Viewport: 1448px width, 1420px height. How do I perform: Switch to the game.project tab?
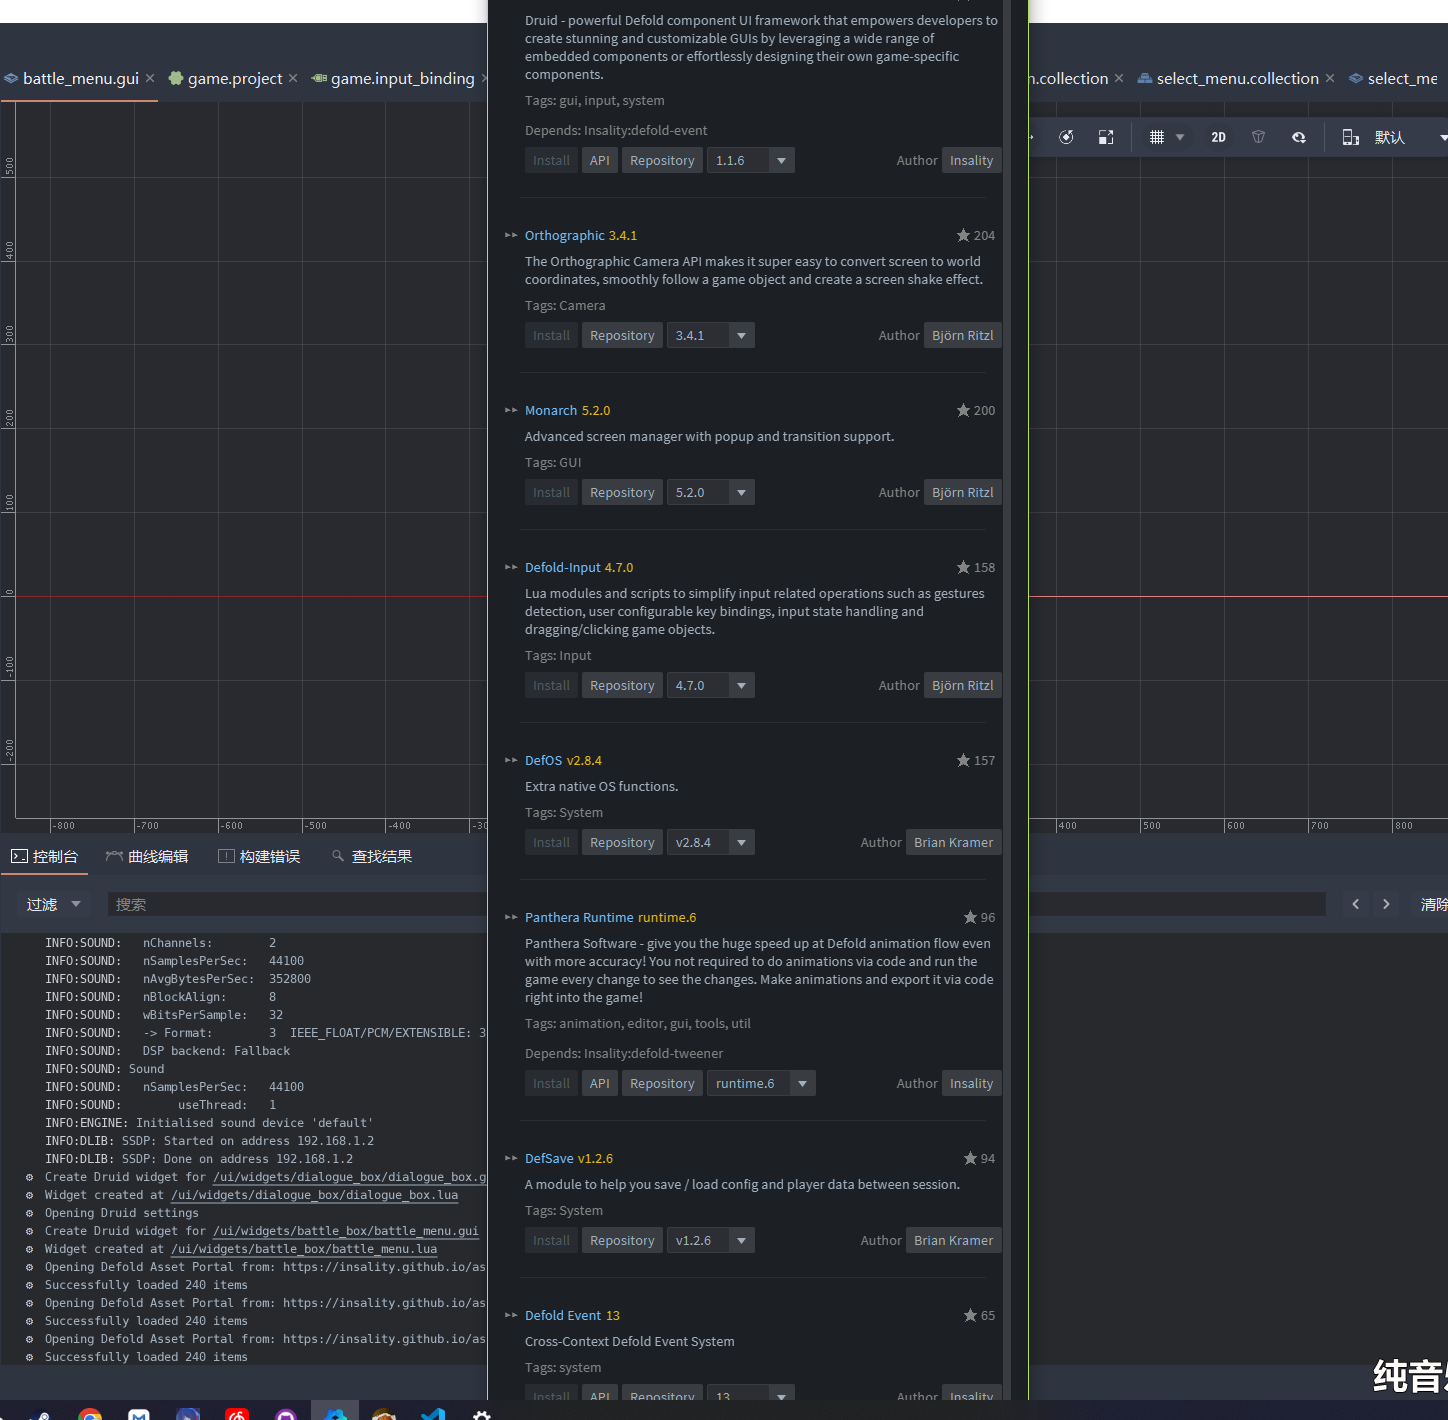235,78
